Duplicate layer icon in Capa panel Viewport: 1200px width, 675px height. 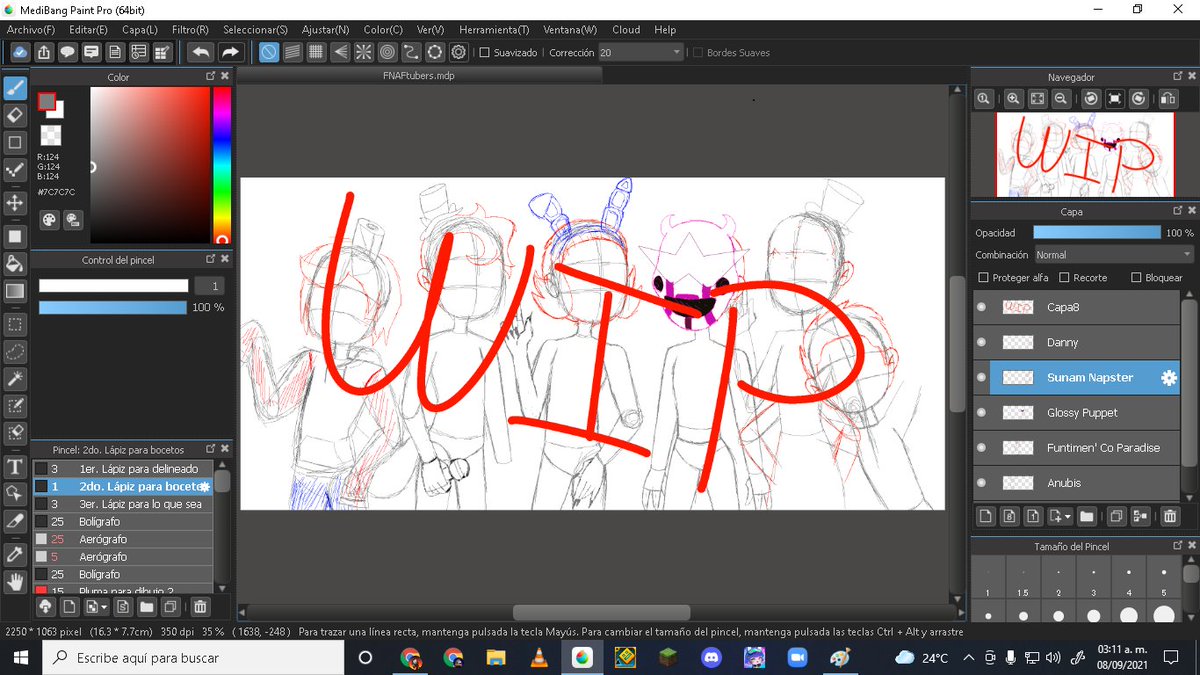pyautogui.click(x=1117, y=516)
